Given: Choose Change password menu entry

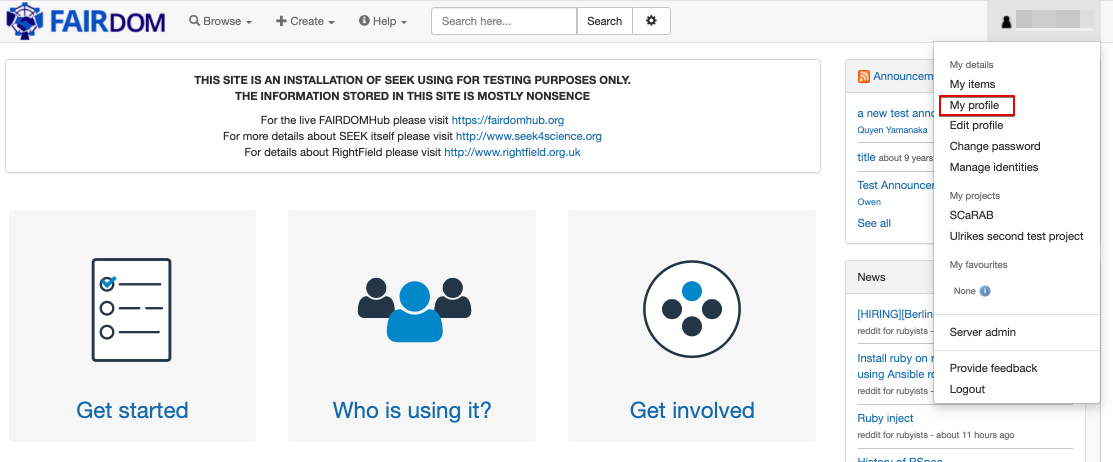Looking at the screenshot, I should [x=995, y=146].
